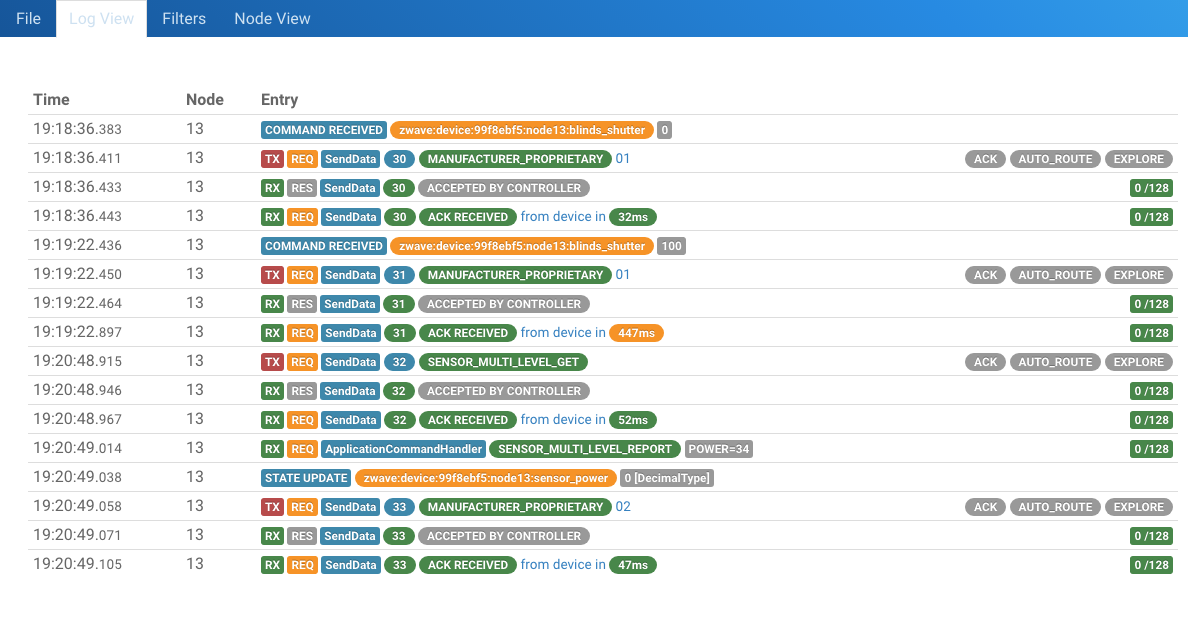1188x620 pixels.
Task: Click the POWER=34 badge
Action: click(719, 449)
